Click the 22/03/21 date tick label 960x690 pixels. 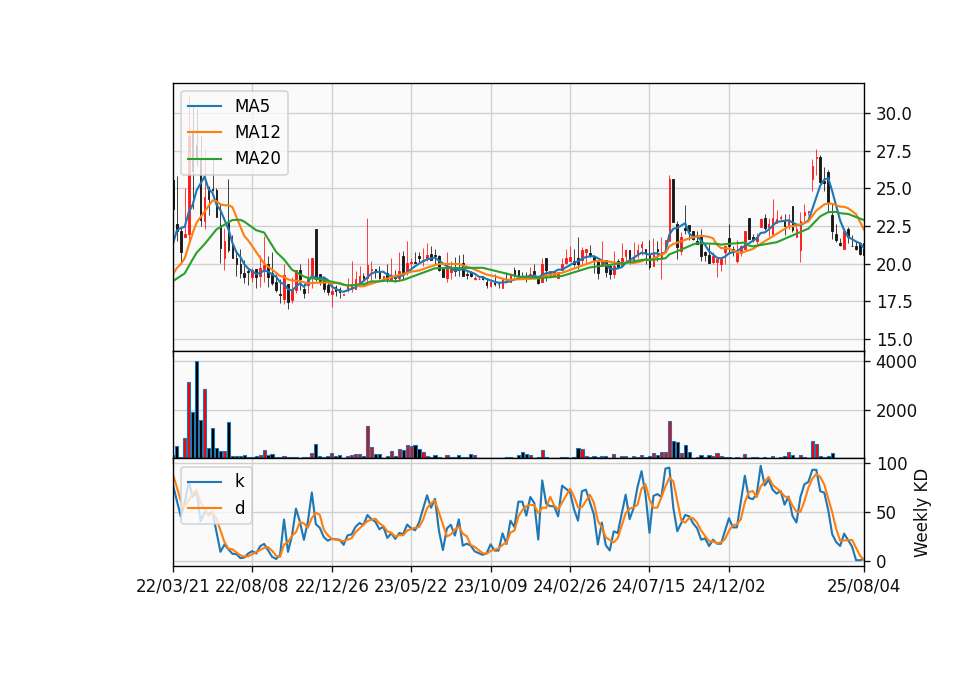click(x=173, y=587)
